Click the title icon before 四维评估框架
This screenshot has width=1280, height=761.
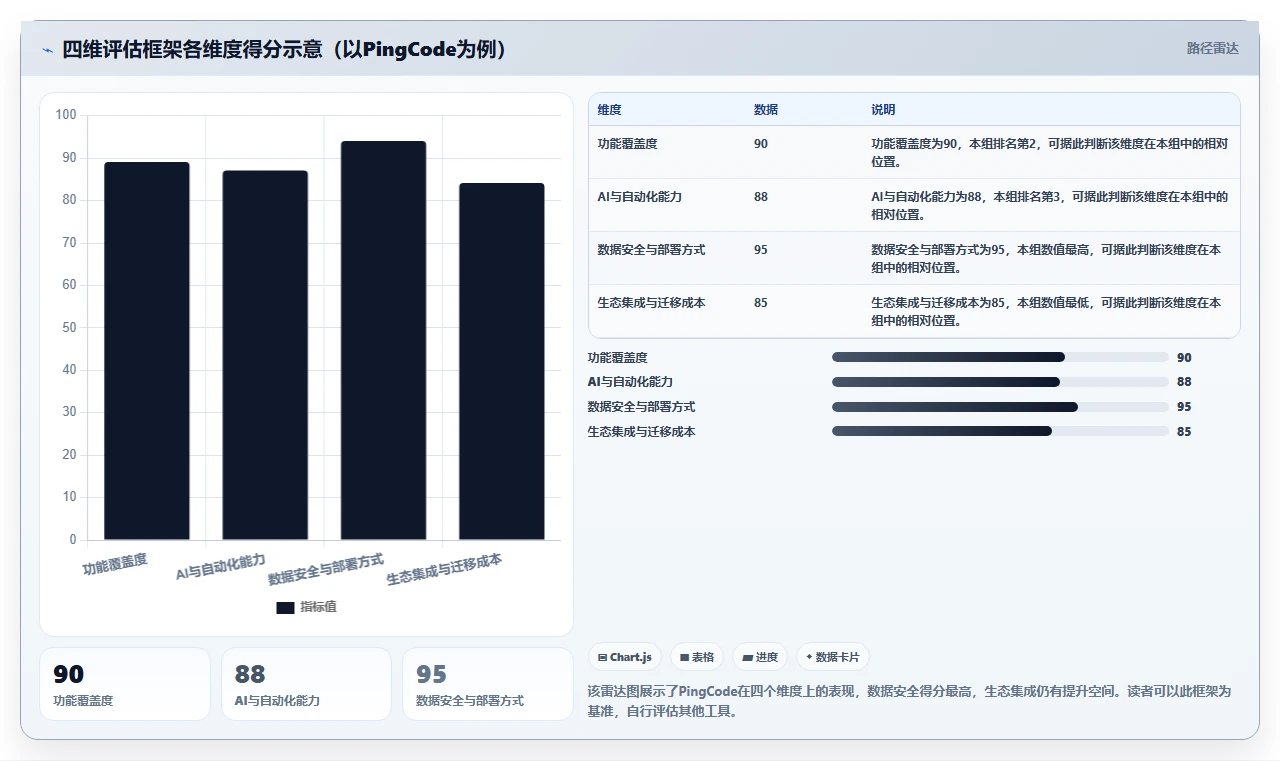point(47,50)
